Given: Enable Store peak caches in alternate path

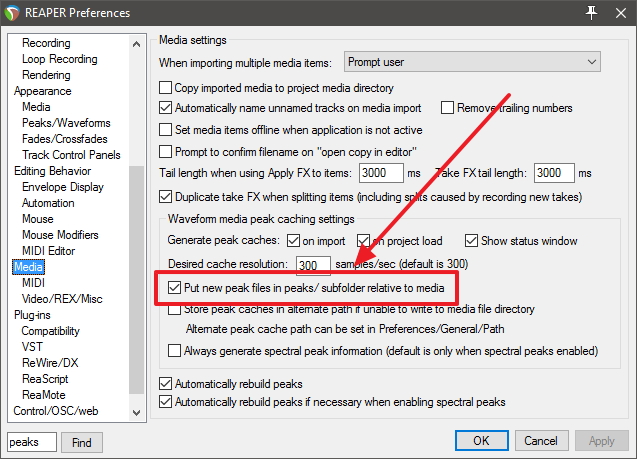Looking at the screenshot, I should (x=174, y=310).
